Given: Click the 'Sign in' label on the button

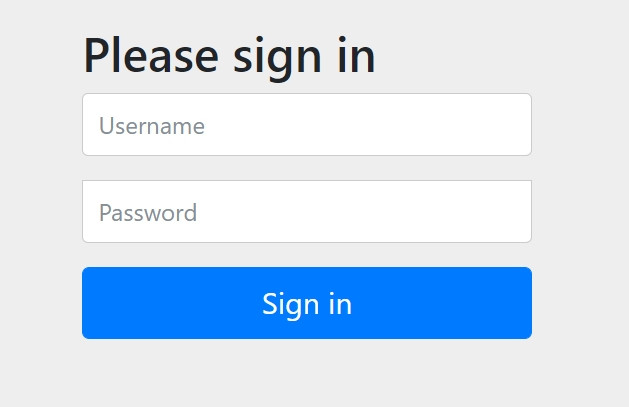Looking at the screenshot, I should click(307, 305).
